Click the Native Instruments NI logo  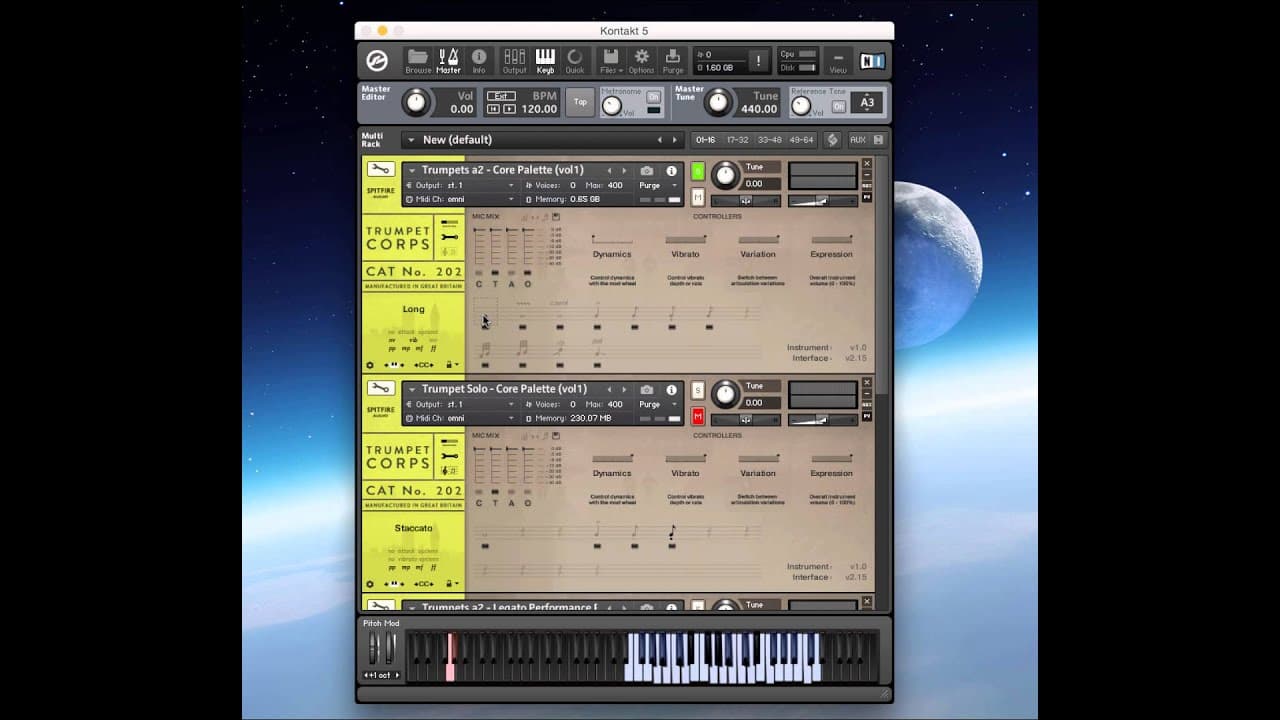(x=873, y=61)
